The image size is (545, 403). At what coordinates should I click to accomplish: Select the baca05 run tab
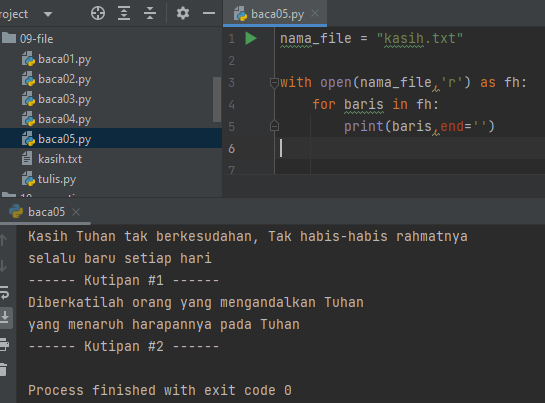click(x=38, y=212)
